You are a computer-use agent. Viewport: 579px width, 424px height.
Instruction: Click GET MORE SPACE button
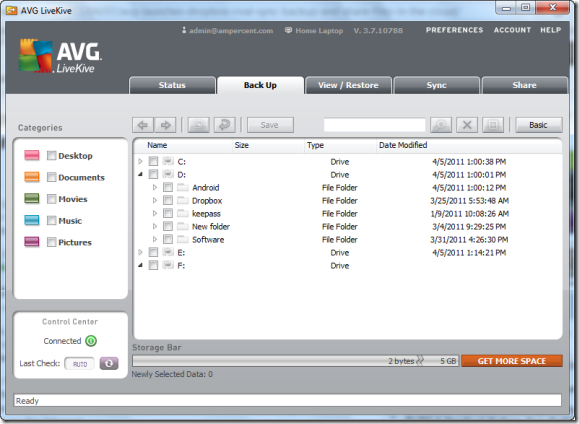tap(512, 361)
